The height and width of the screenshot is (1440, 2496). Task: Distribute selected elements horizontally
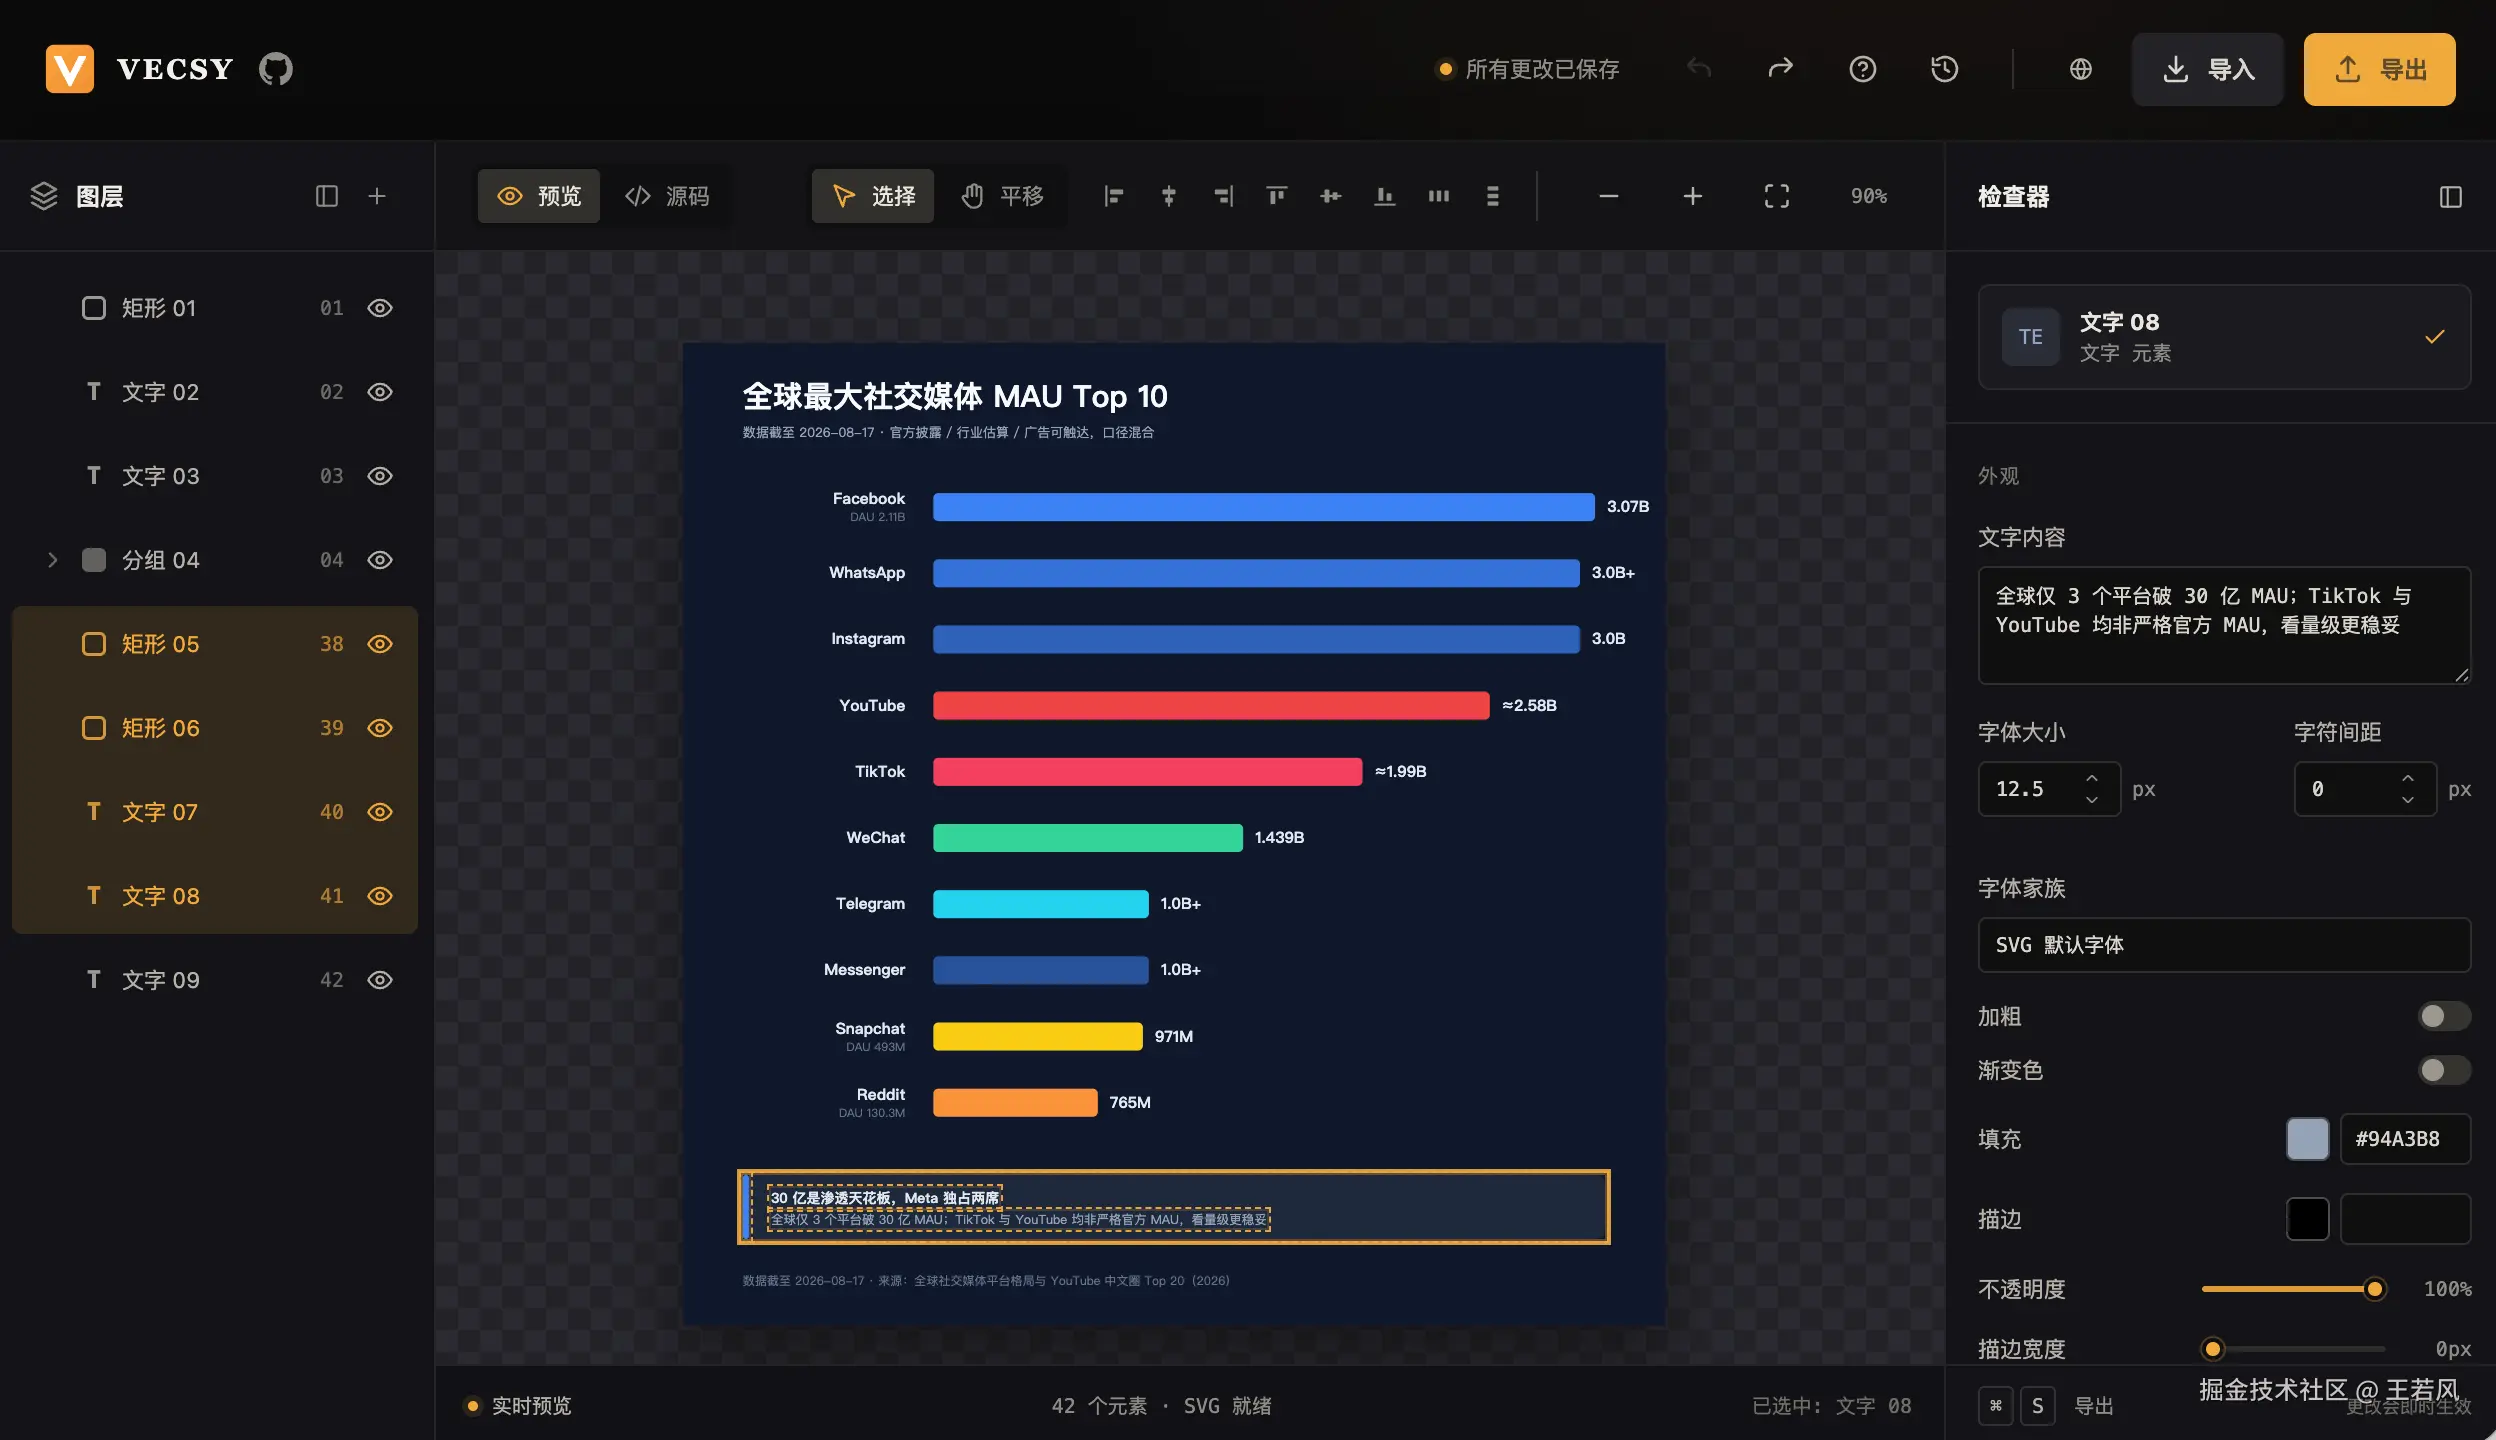[1439, 196]
